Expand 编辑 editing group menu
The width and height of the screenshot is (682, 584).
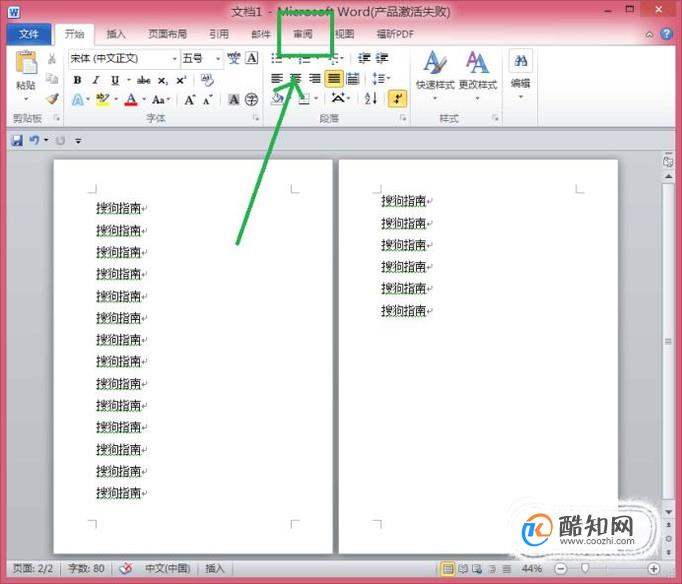[x=520, y=75]
